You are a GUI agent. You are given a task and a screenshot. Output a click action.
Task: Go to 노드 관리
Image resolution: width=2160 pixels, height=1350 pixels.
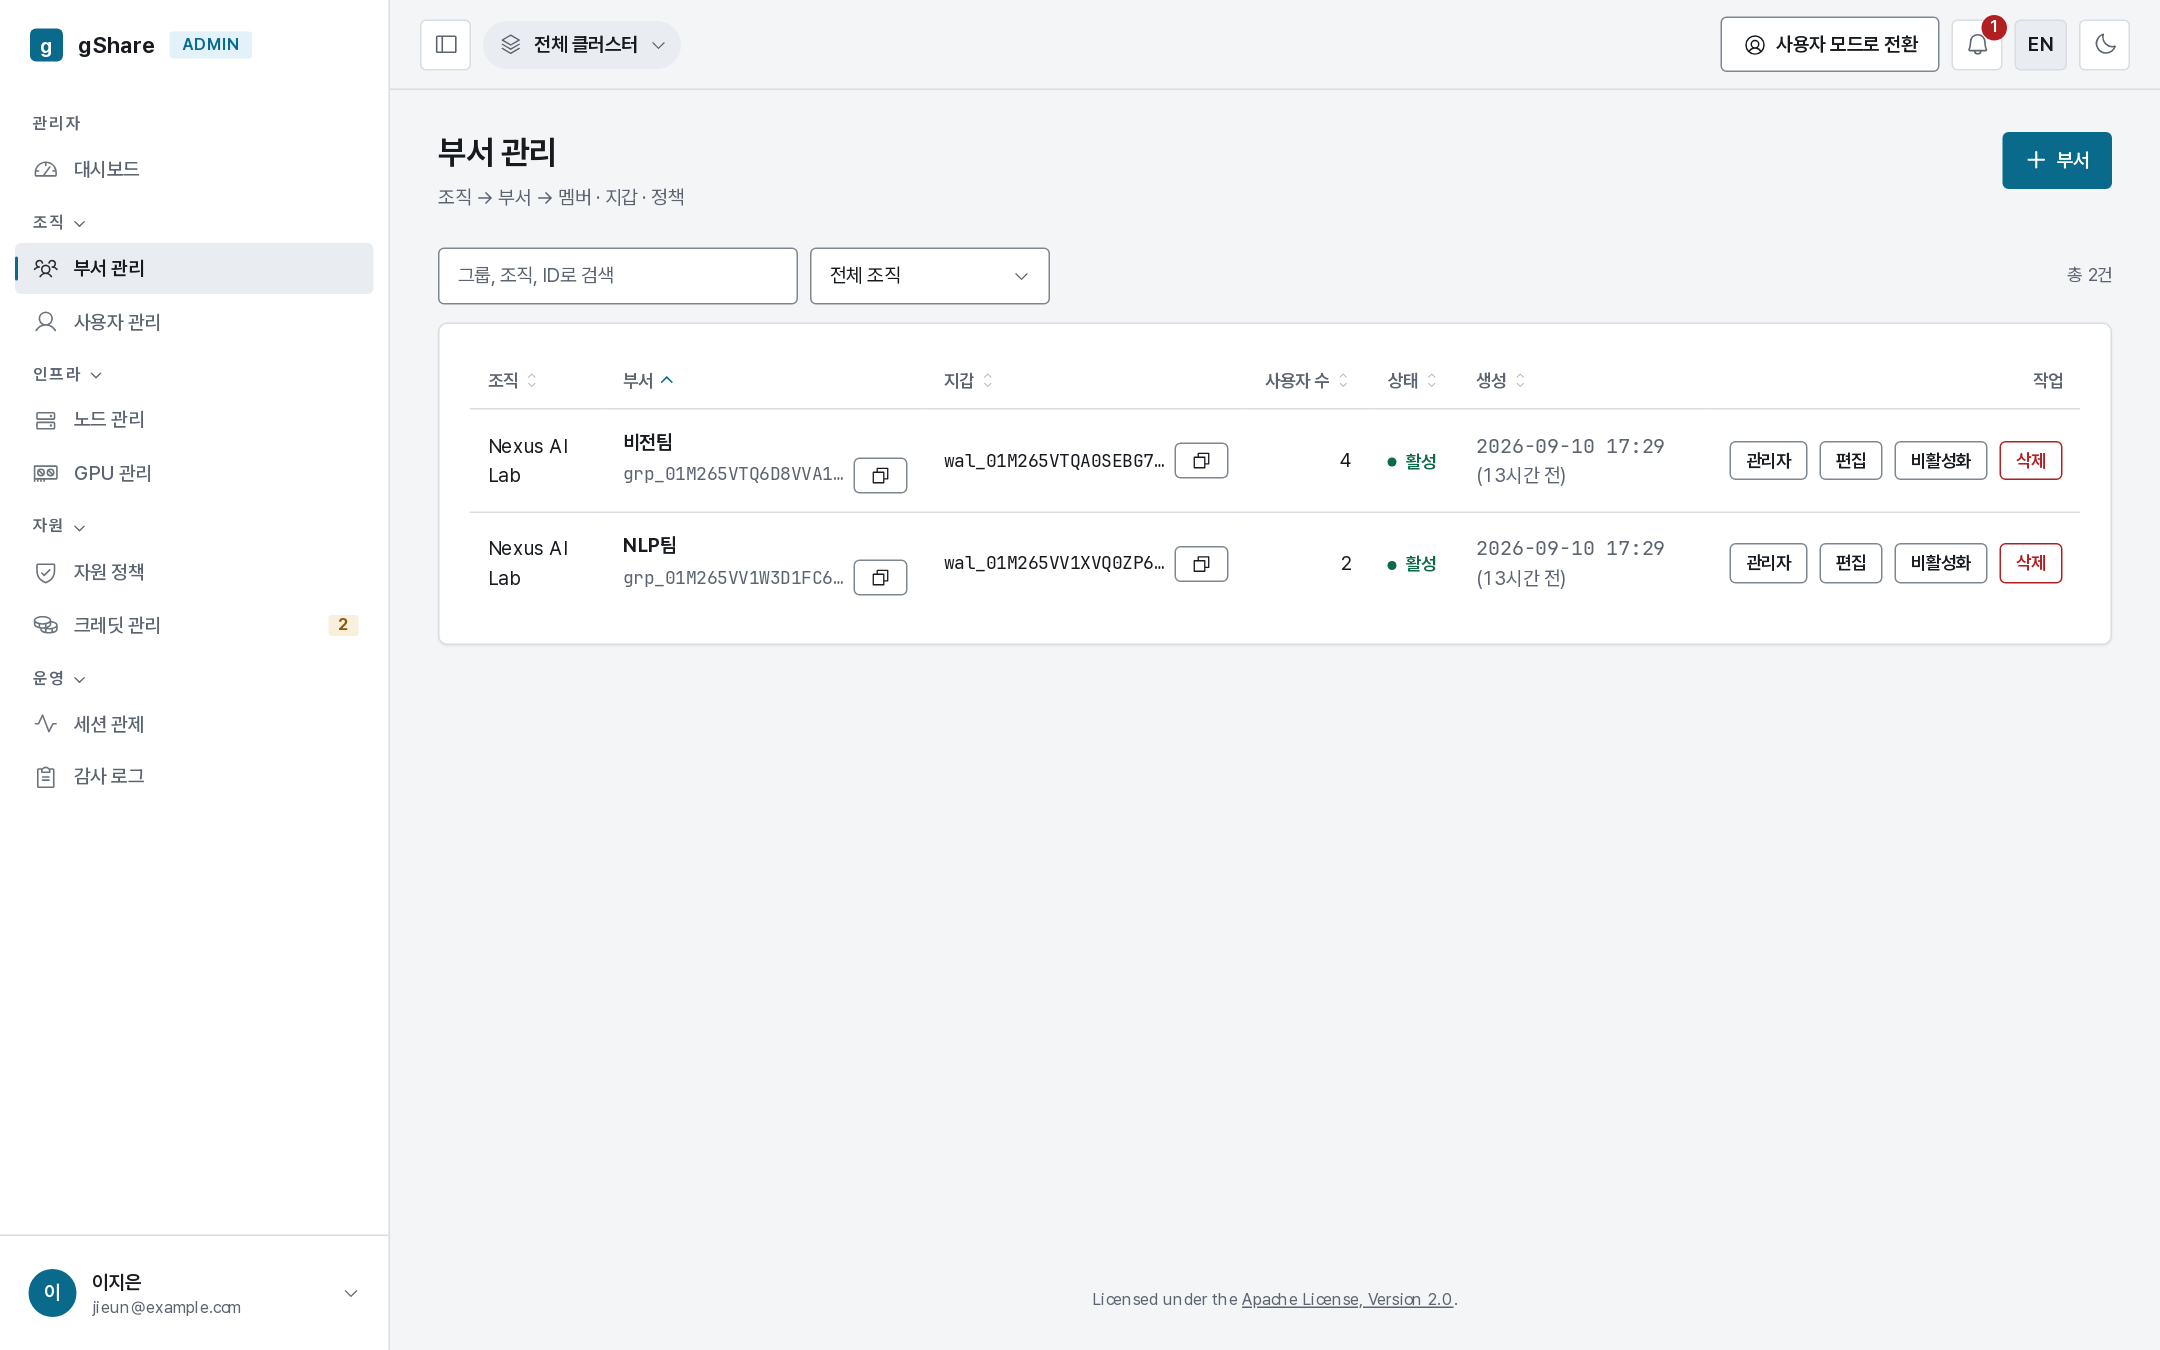(194, 420)
